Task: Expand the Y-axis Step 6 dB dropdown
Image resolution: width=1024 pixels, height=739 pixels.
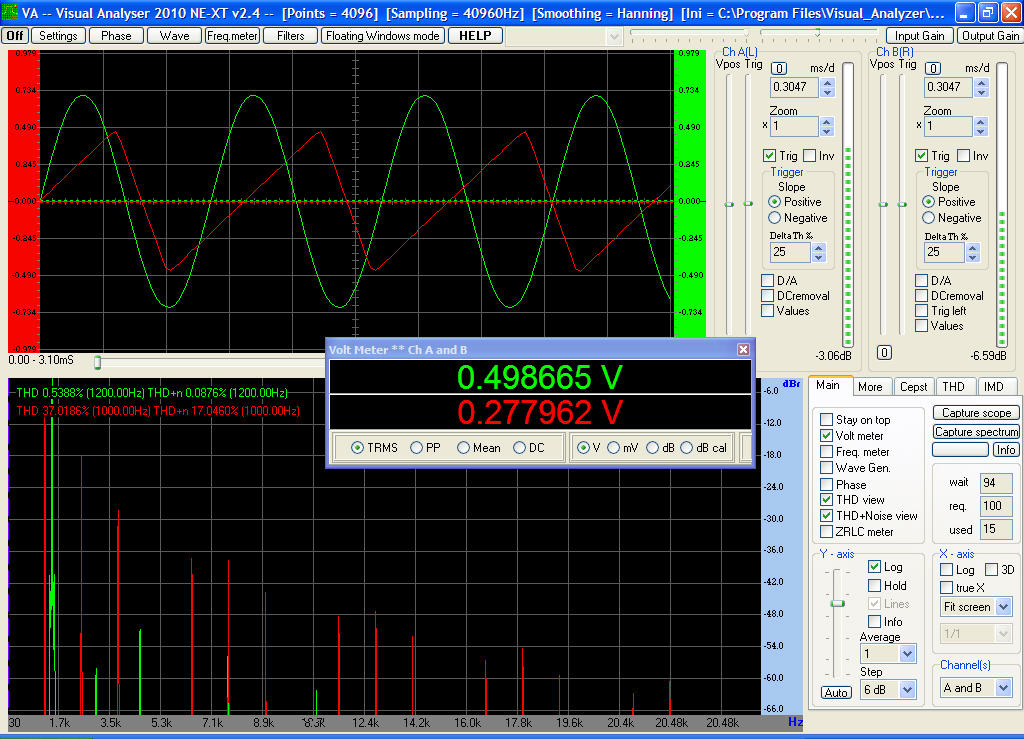Action: [907, 689]
